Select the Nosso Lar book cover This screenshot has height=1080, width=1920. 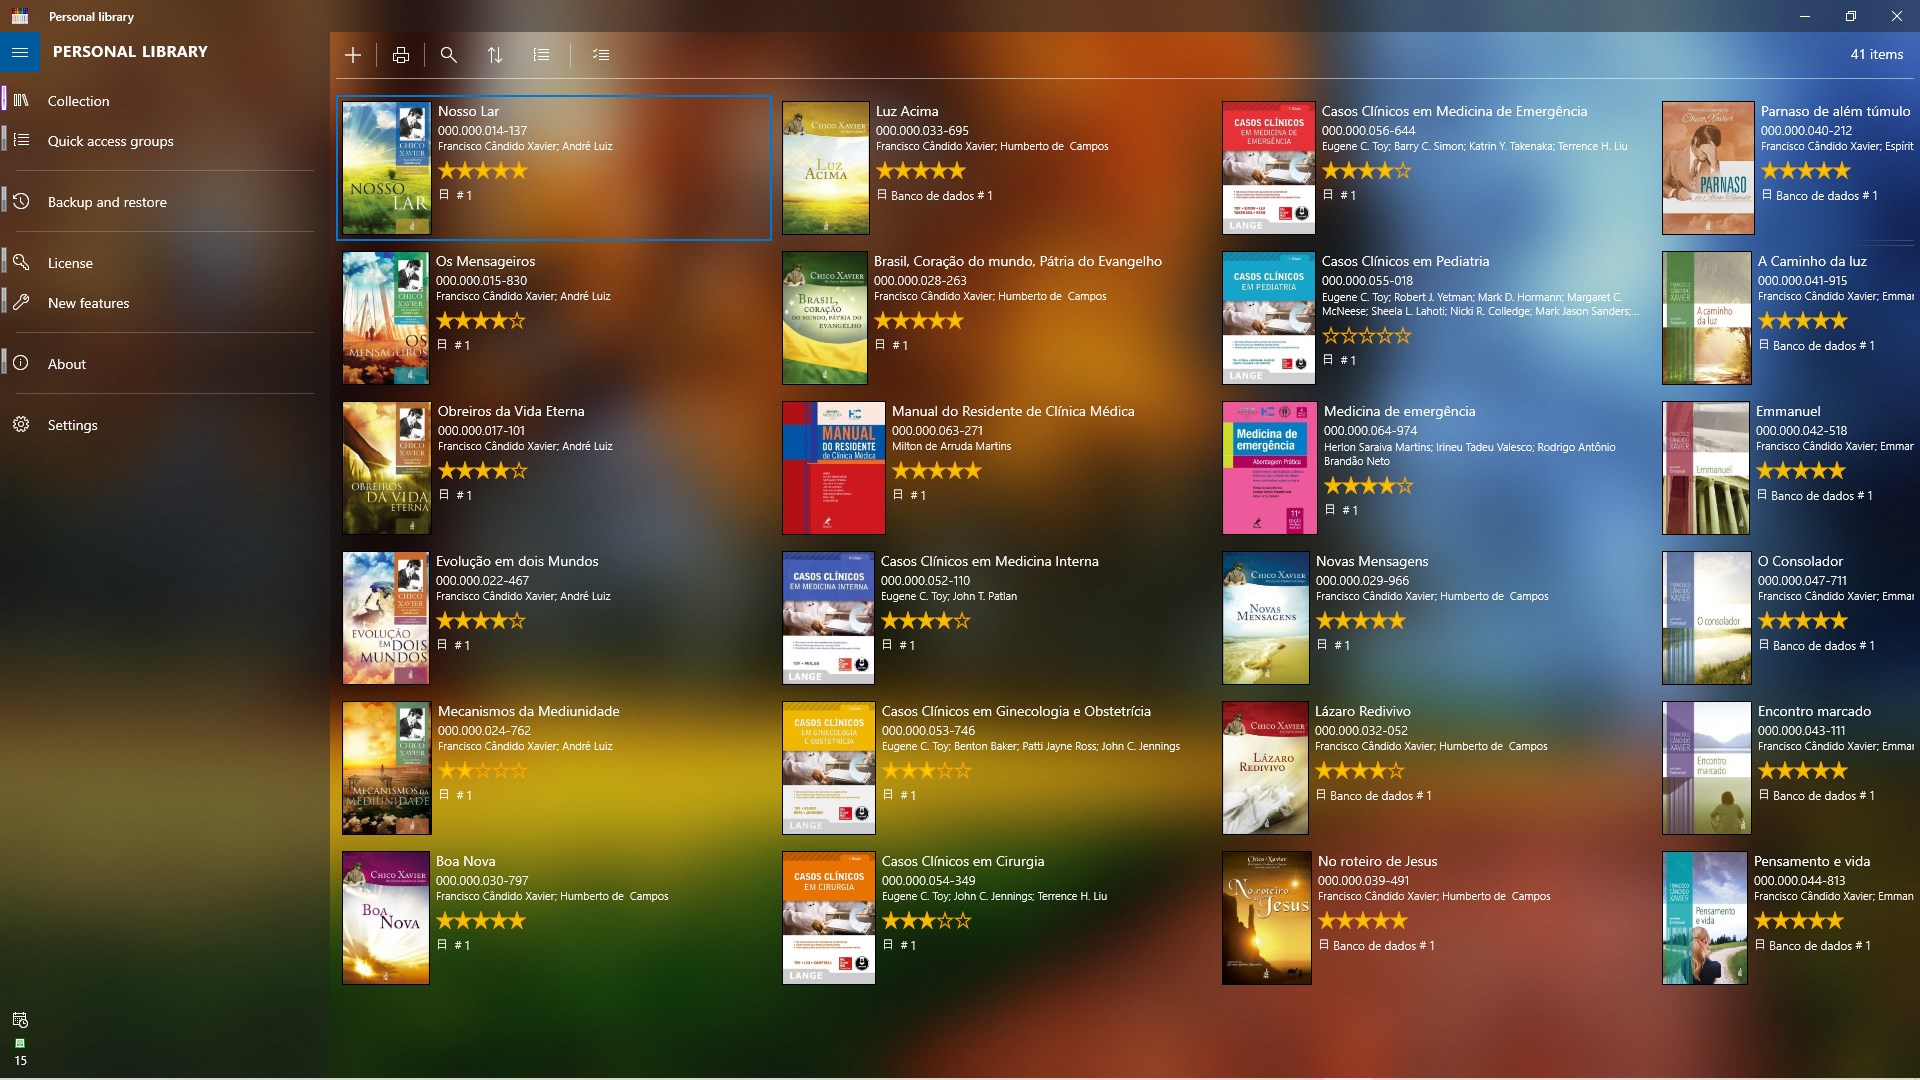(385, 167)
